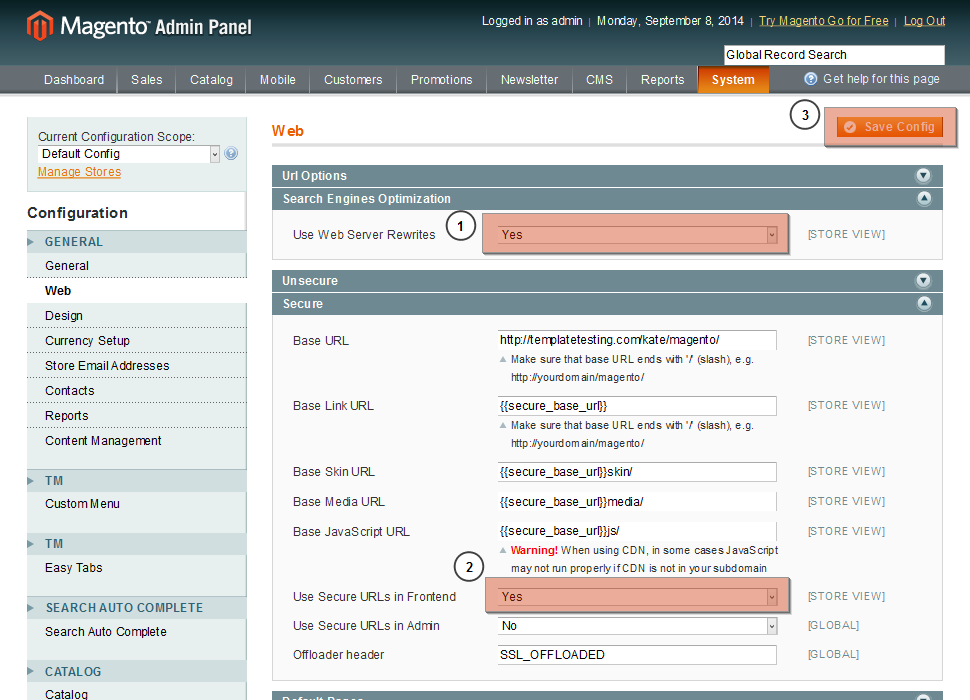
Task: Select Currency Setup in the sidebar
Action: point(137,341)
